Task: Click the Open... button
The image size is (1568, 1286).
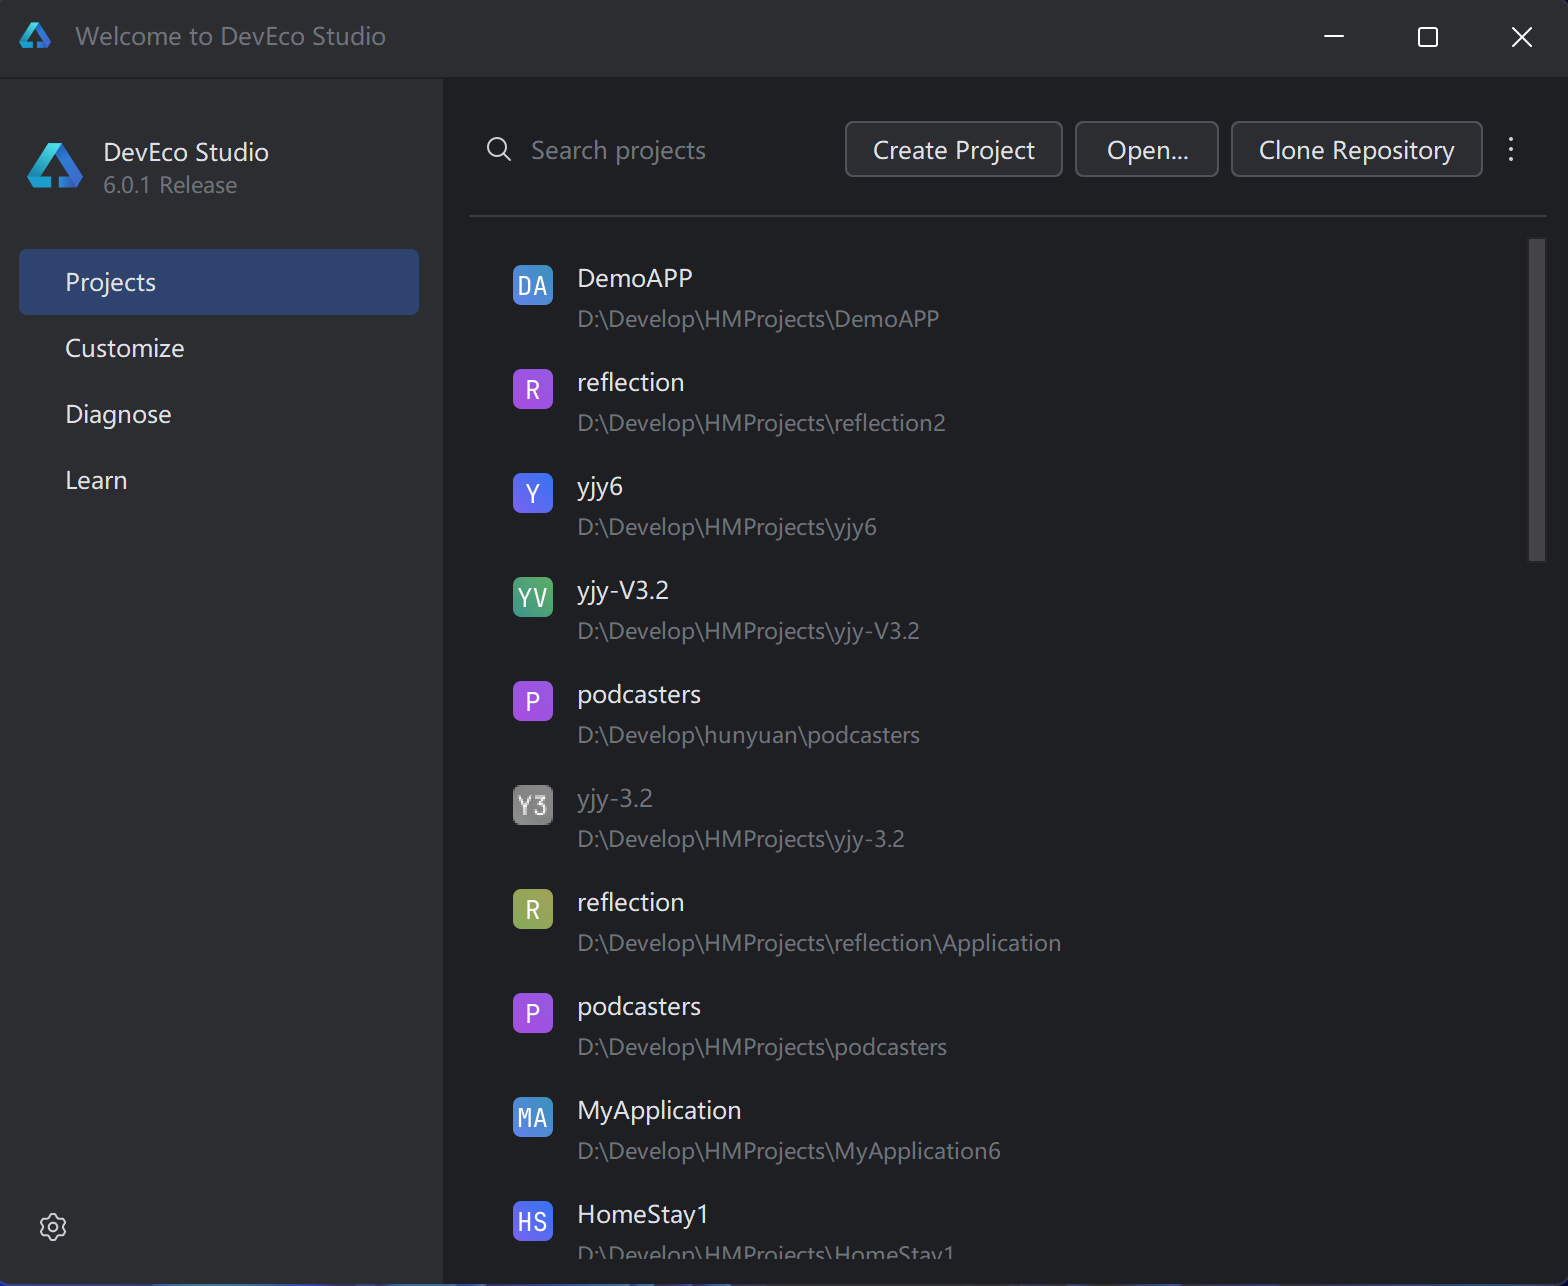Action: coord(1147,150)
